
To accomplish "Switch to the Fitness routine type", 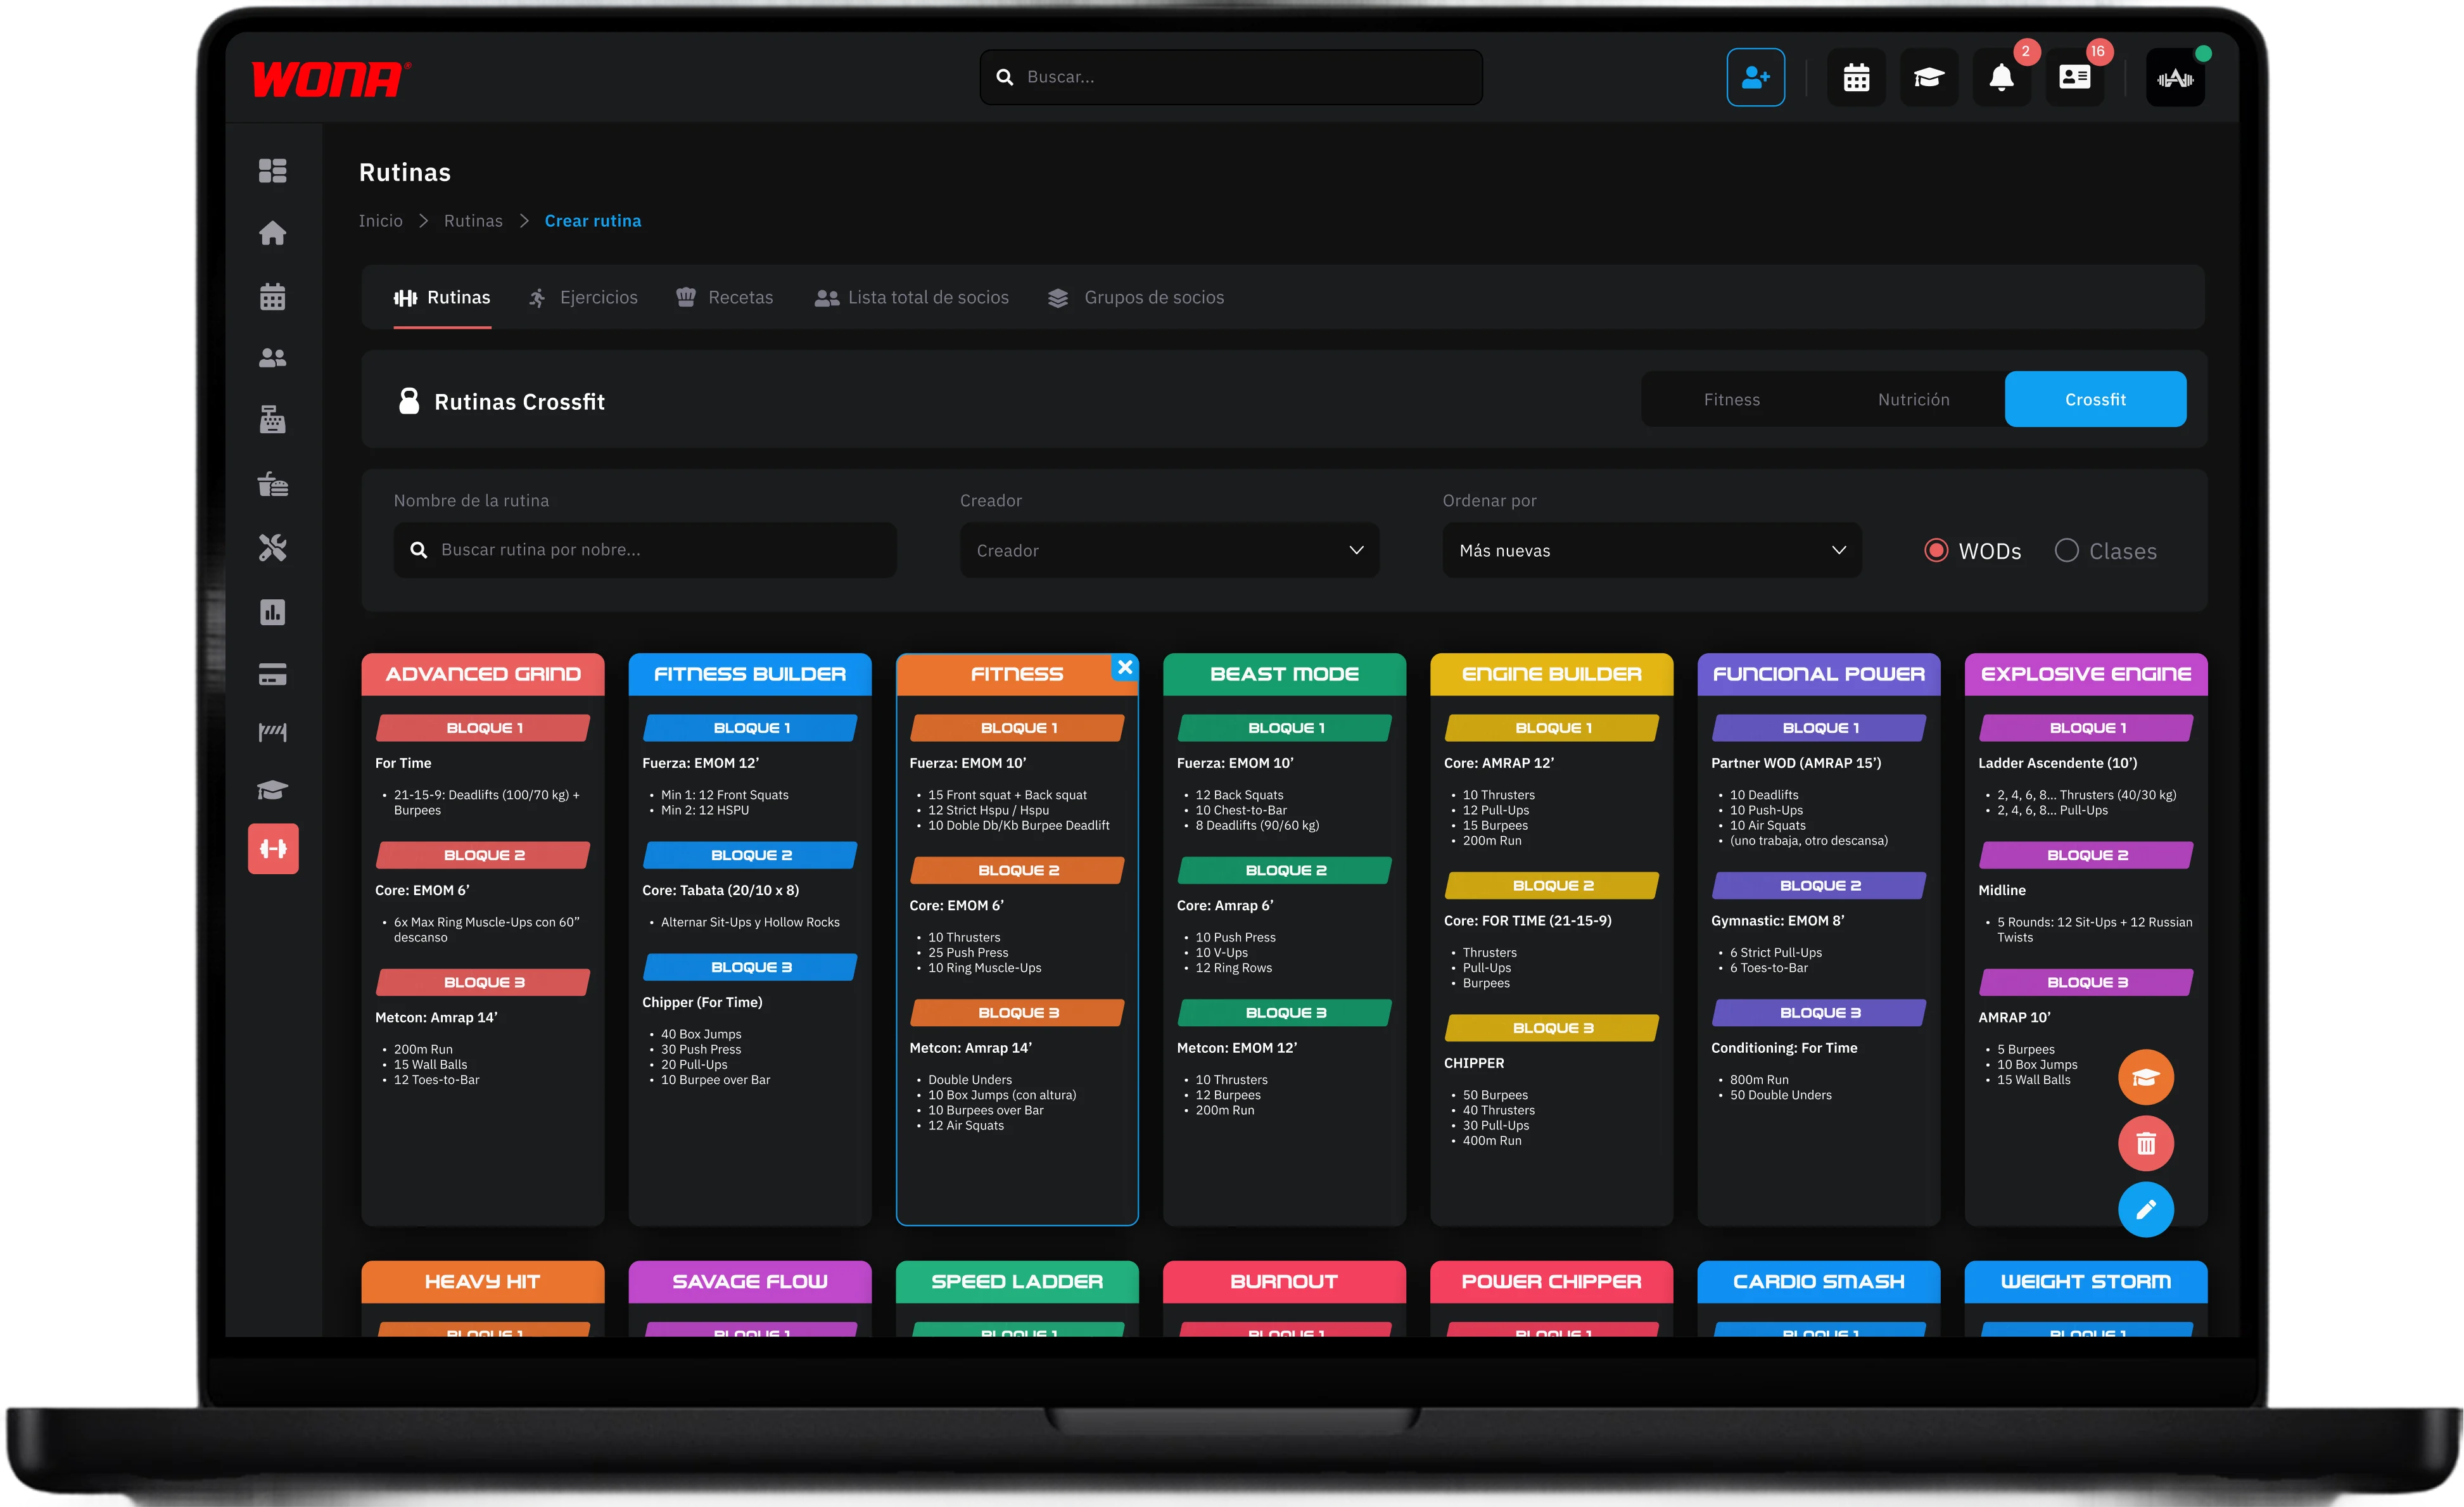I will [1732, 399].
